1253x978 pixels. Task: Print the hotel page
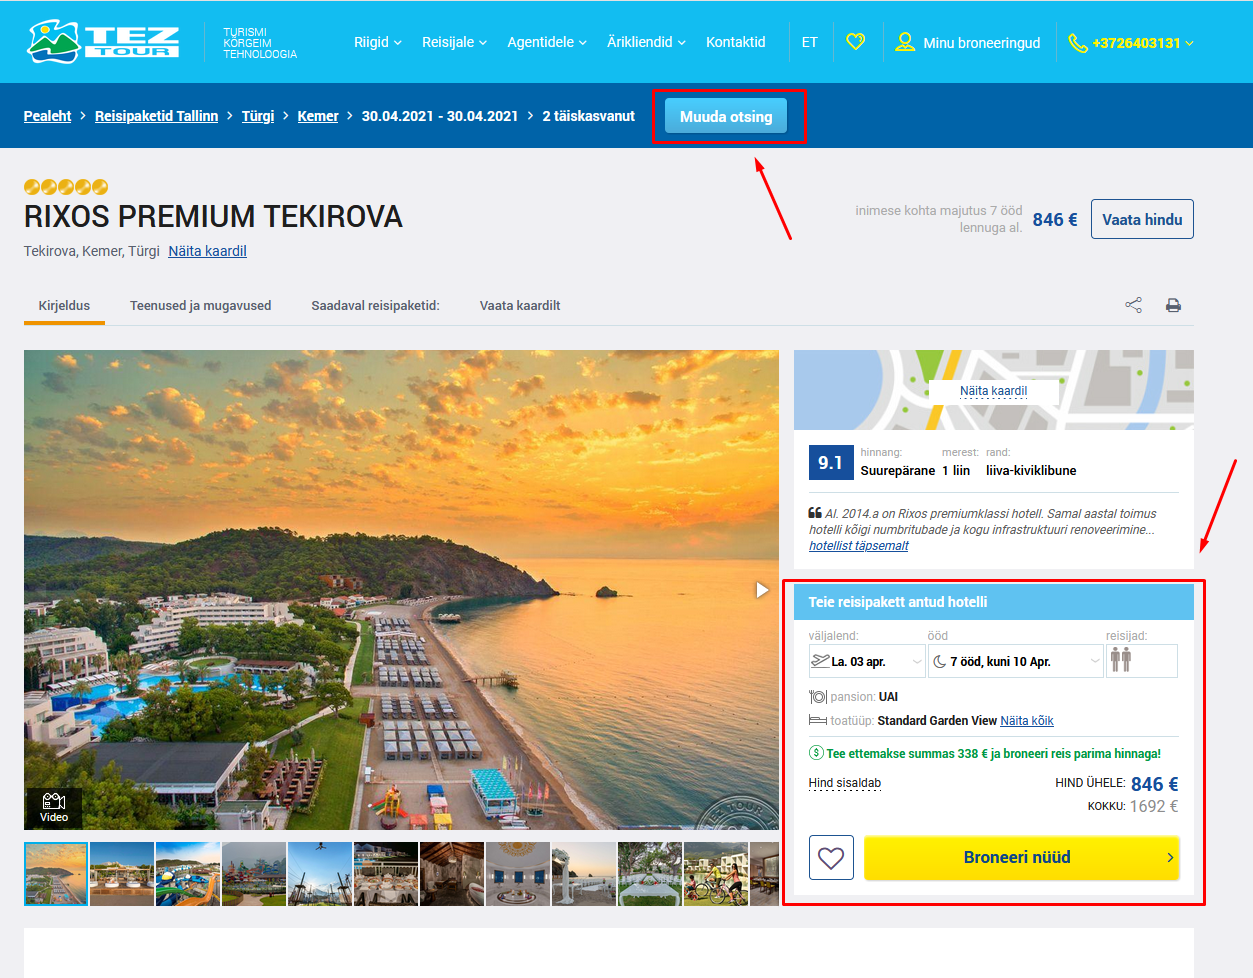(1173, 305)
